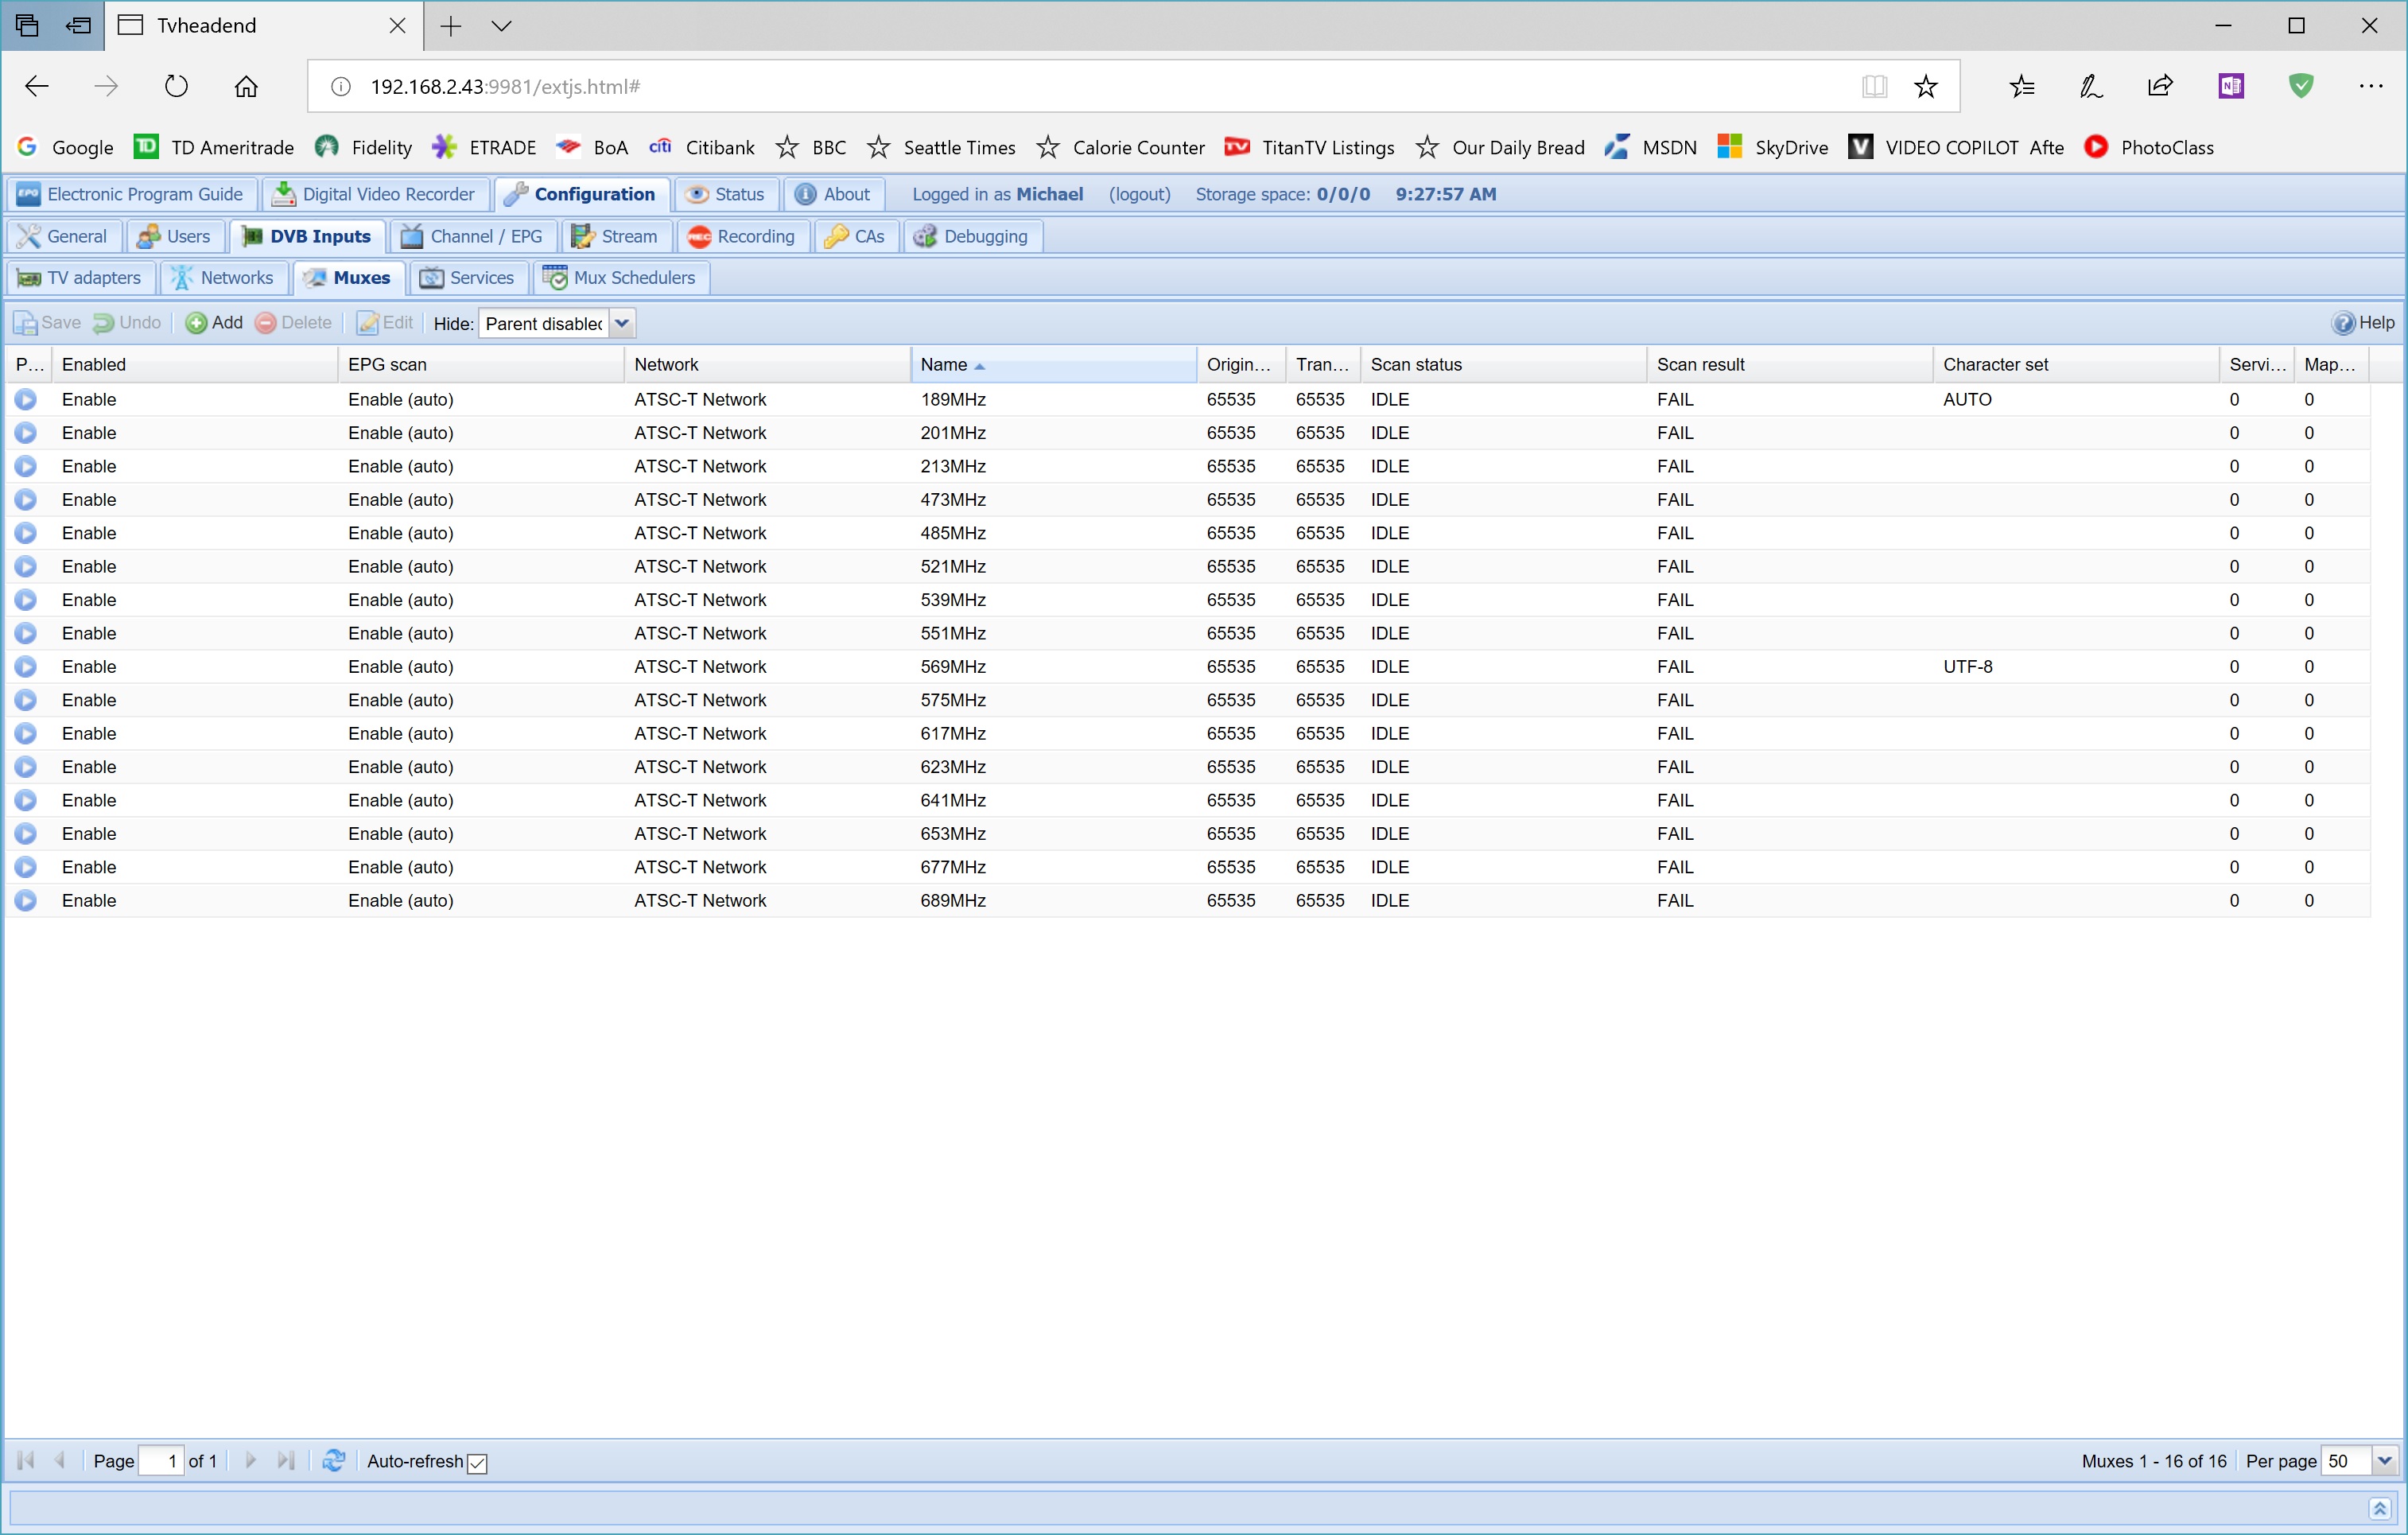Click the play icon for 189MHz mux
The height and width of the screenshot is (1535, 2408).
click(26, 399)
